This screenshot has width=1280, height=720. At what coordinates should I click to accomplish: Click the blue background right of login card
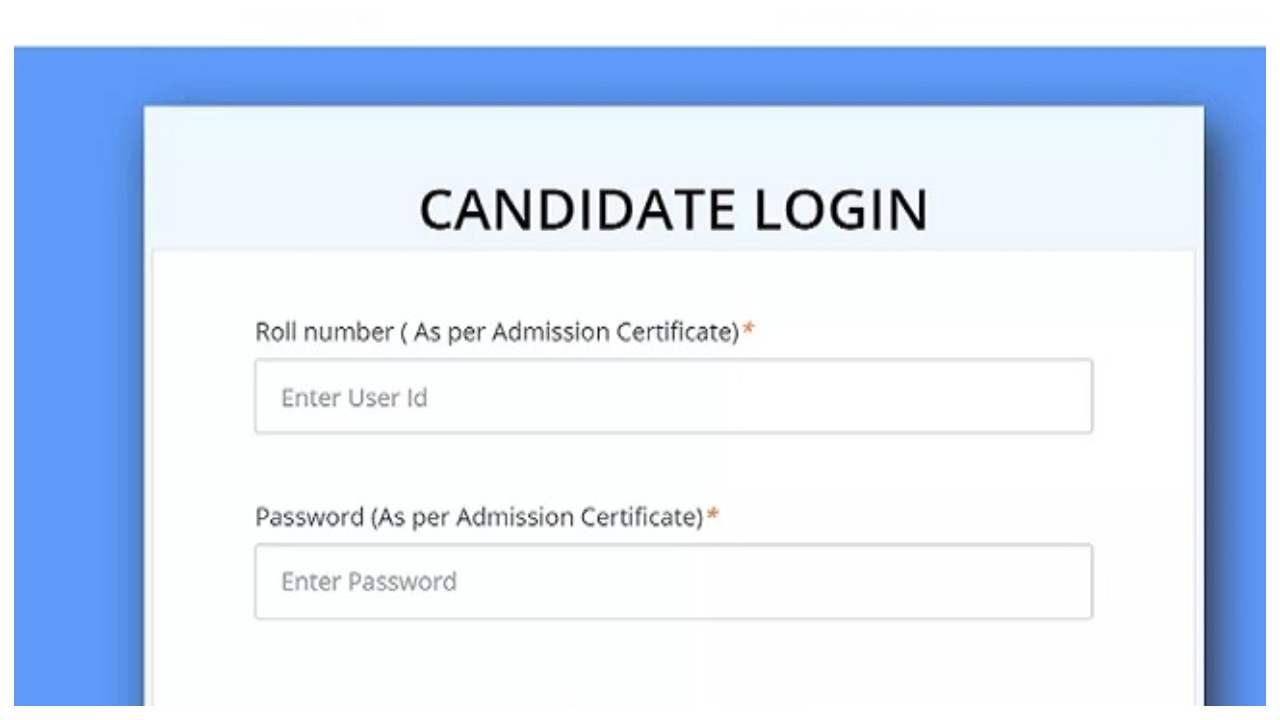[x=1236, y=400]
